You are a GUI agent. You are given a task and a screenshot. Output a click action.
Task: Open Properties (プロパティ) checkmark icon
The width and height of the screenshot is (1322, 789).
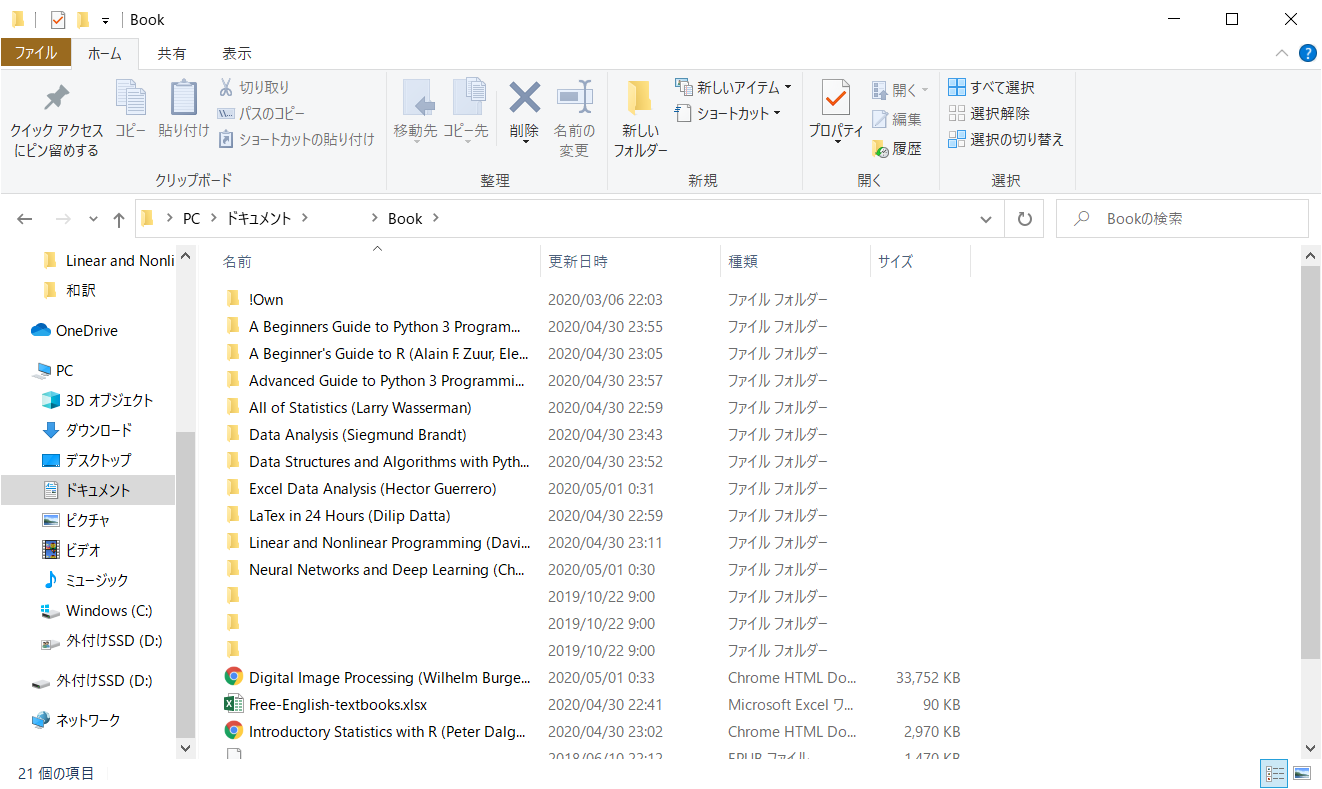pyautogui.click(x=835, y=99)
